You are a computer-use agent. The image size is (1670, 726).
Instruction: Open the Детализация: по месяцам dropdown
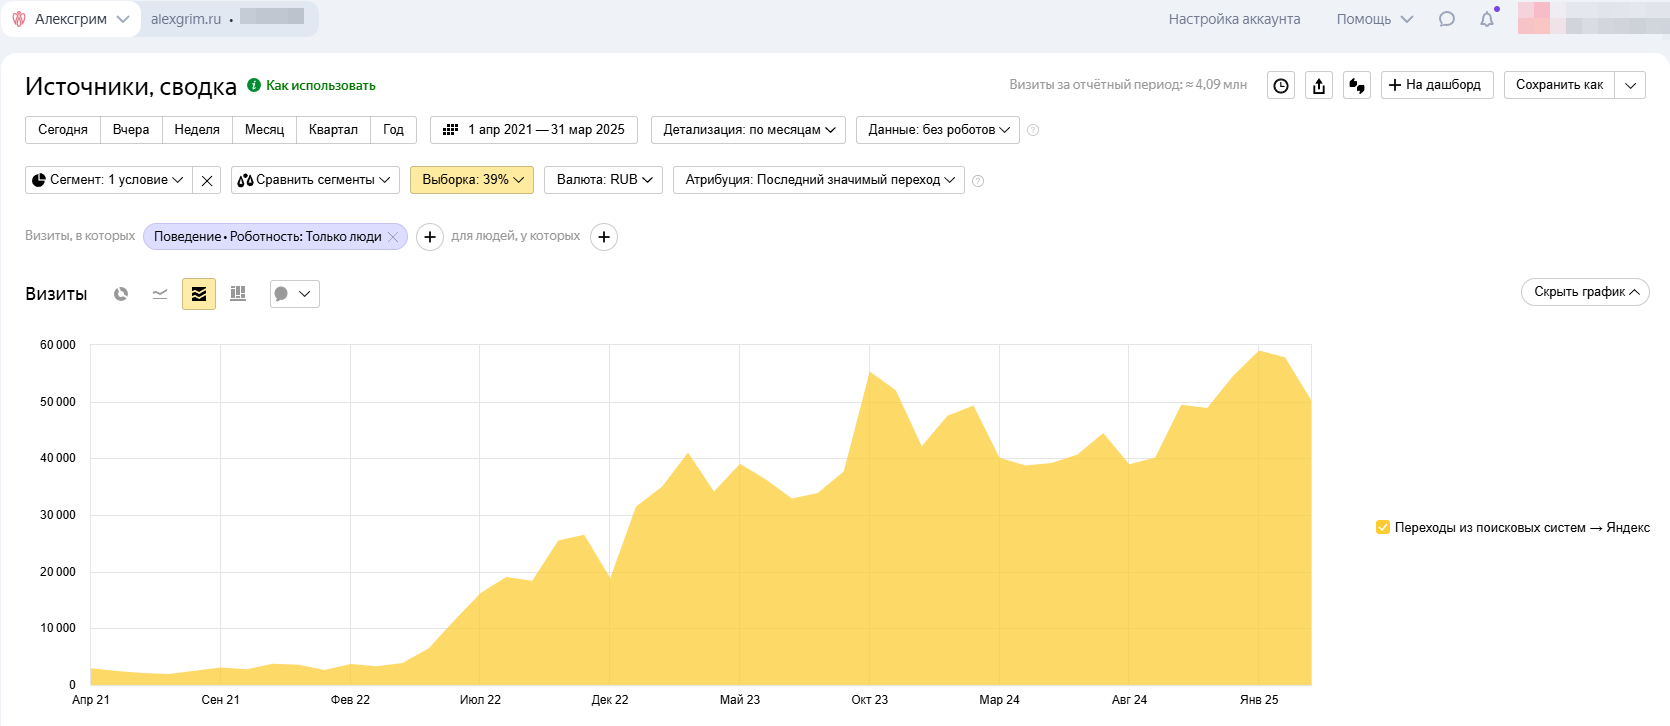[x=748, y=130]
